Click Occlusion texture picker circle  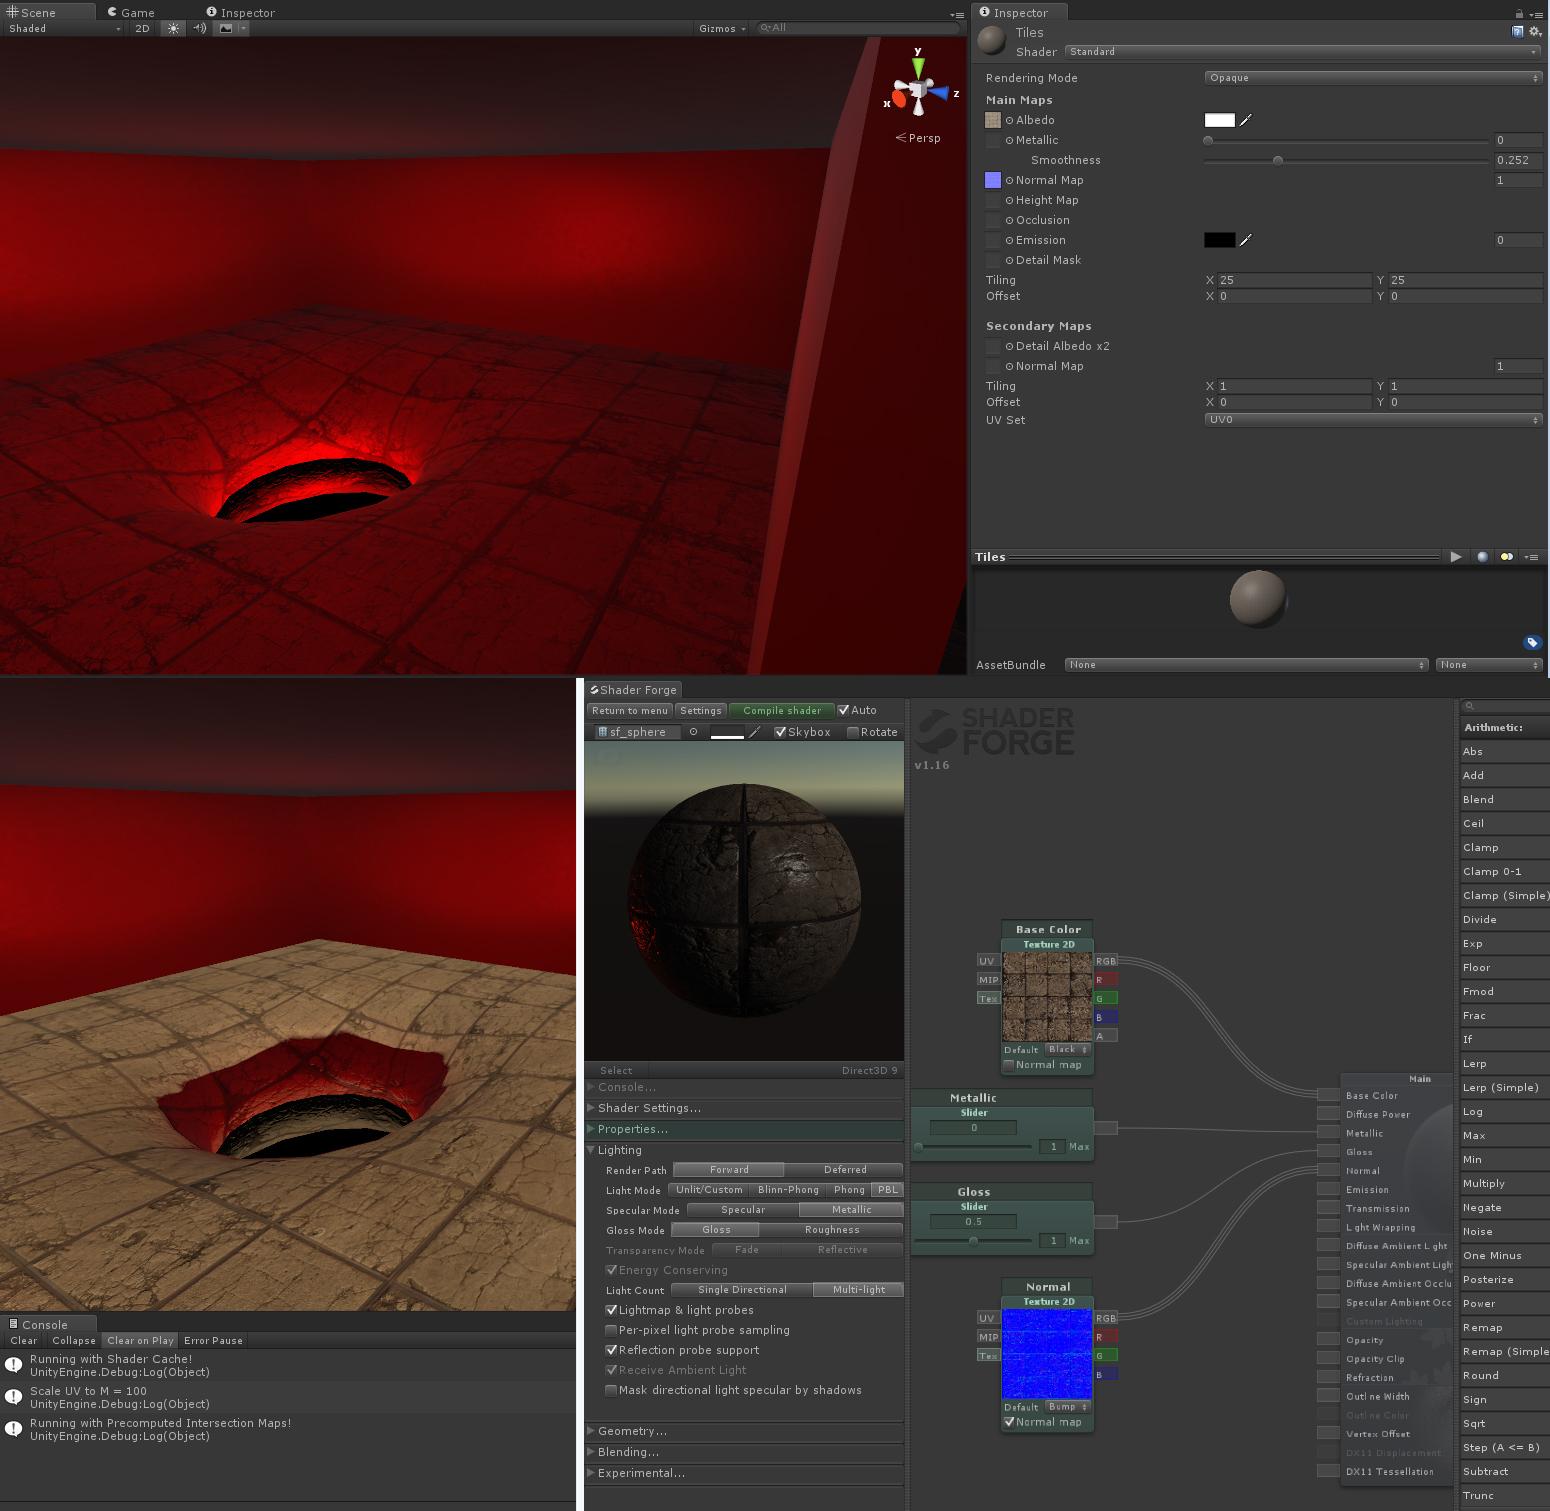coord(1009,220)
